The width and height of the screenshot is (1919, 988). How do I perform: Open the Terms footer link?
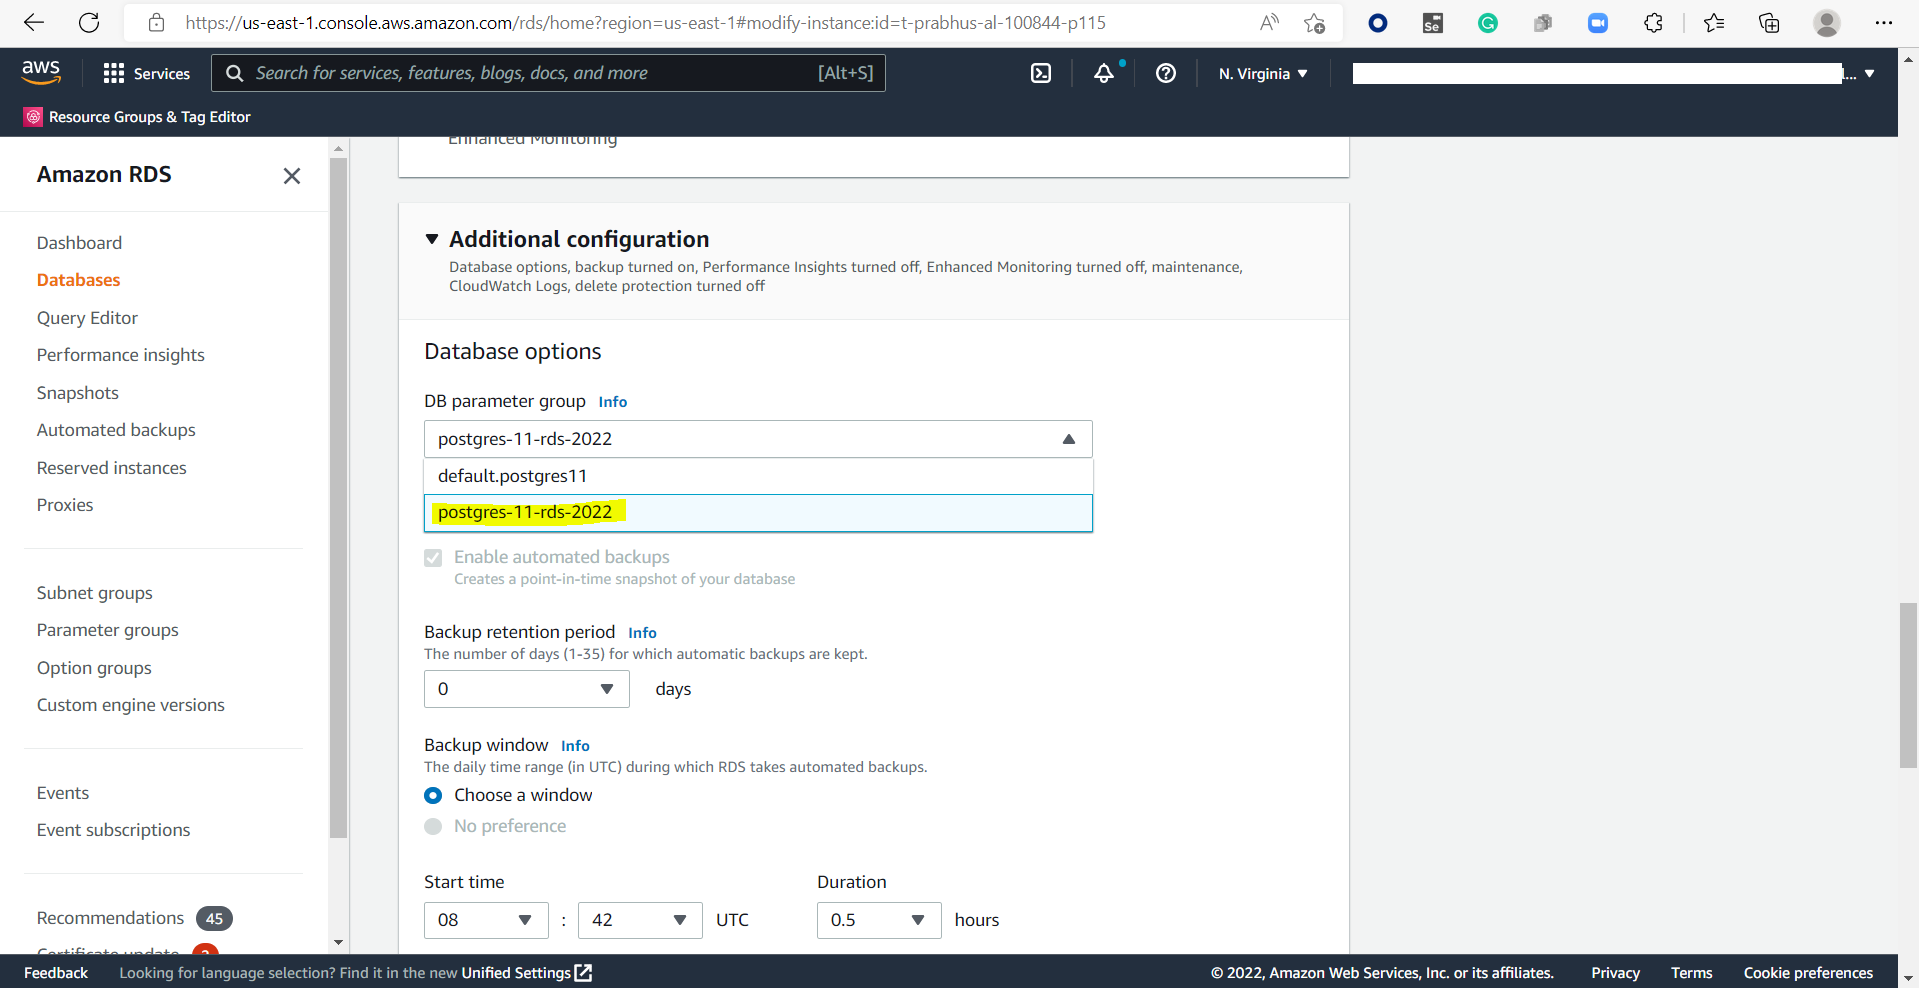coord(1691,973)
